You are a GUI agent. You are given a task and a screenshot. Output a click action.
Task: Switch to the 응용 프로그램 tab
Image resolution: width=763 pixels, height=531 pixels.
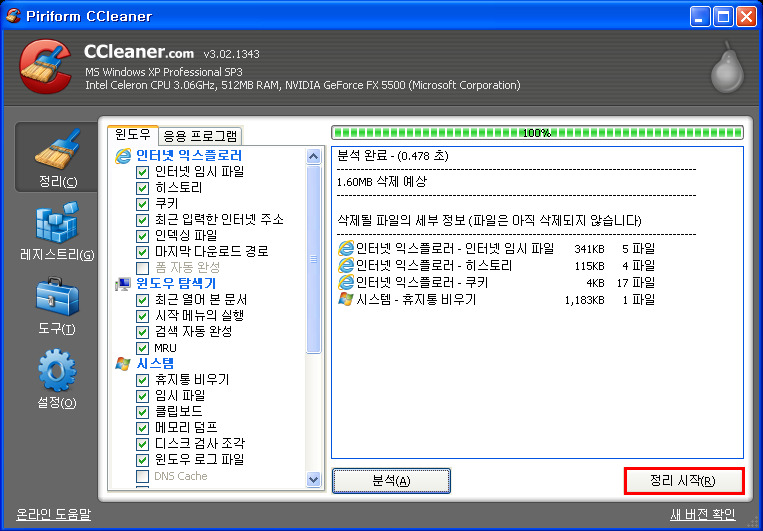tap(200, 136)
